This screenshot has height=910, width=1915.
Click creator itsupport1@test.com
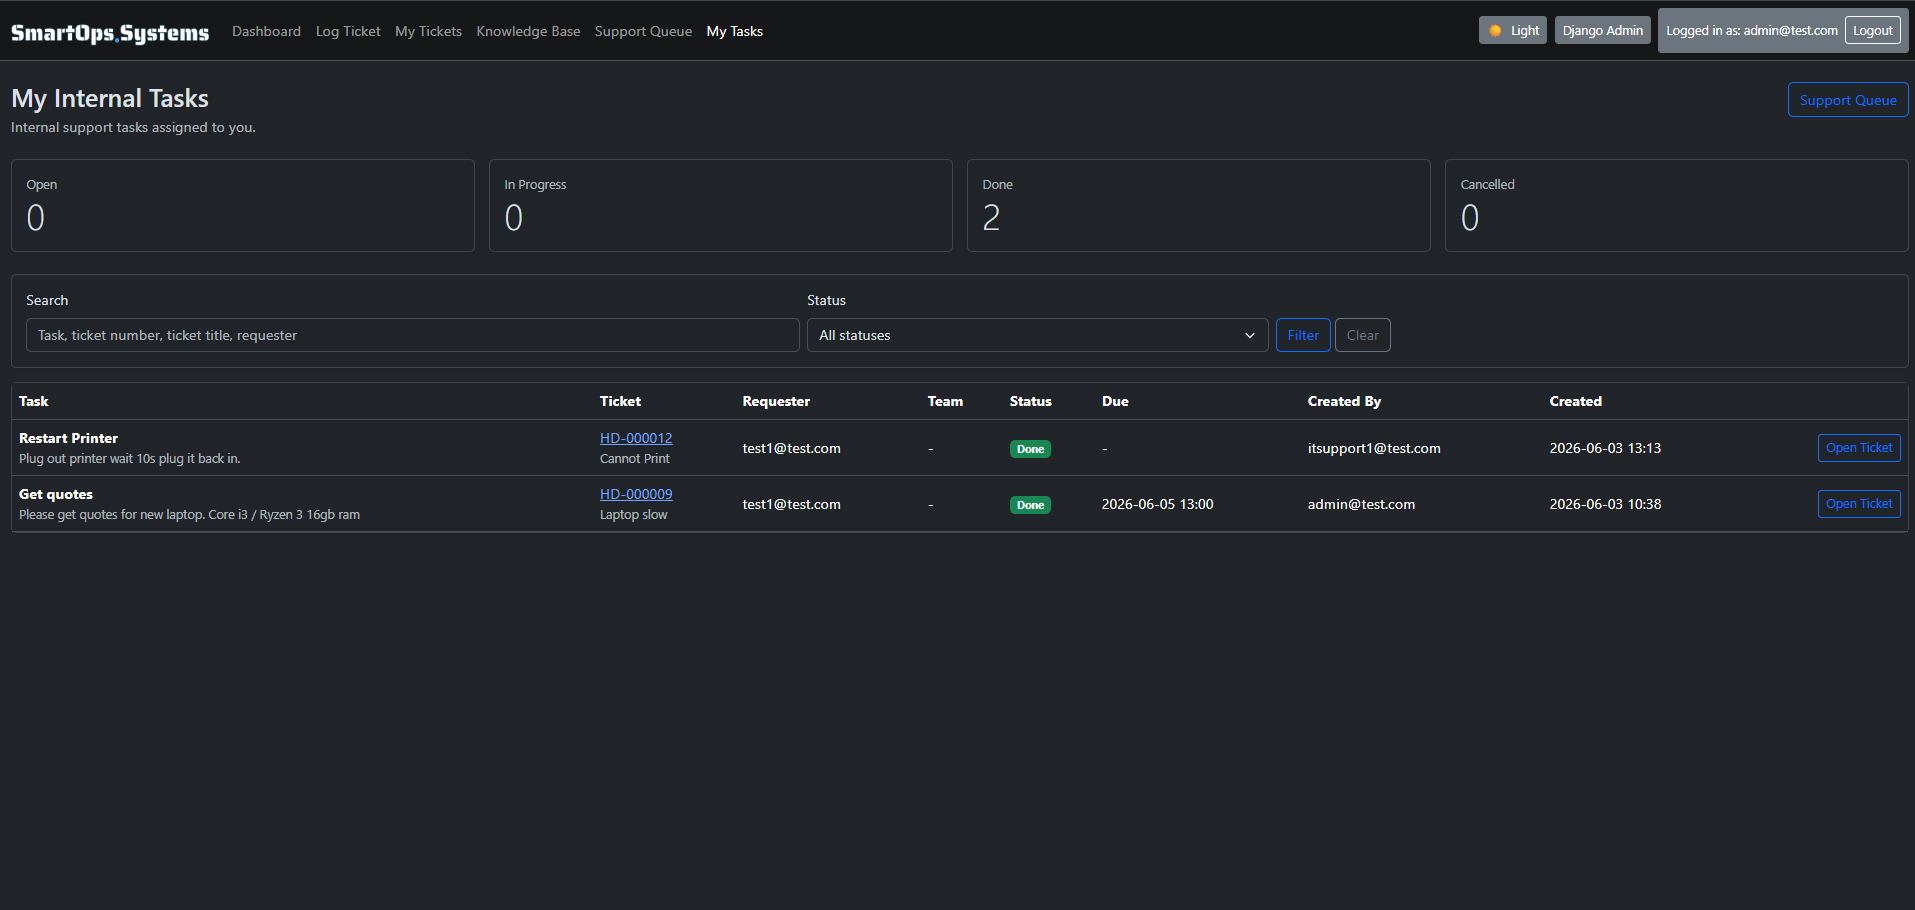(x=1374, y=448)
